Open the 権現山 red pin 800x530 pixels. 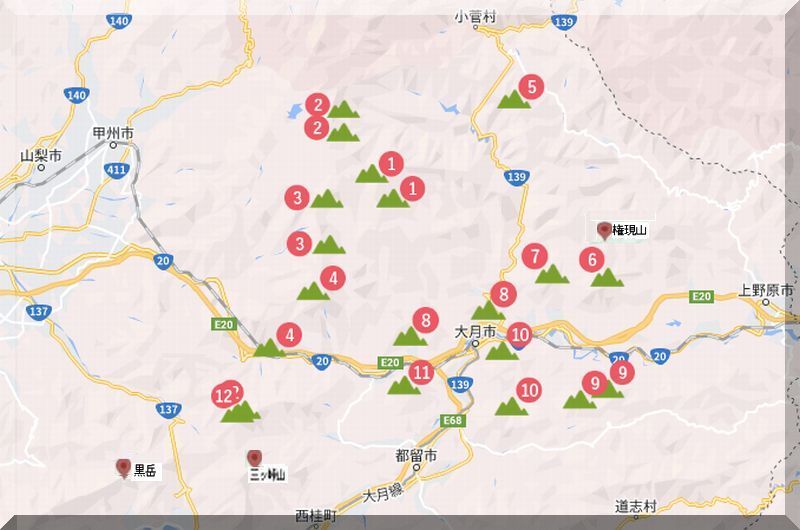coord(605,231)
